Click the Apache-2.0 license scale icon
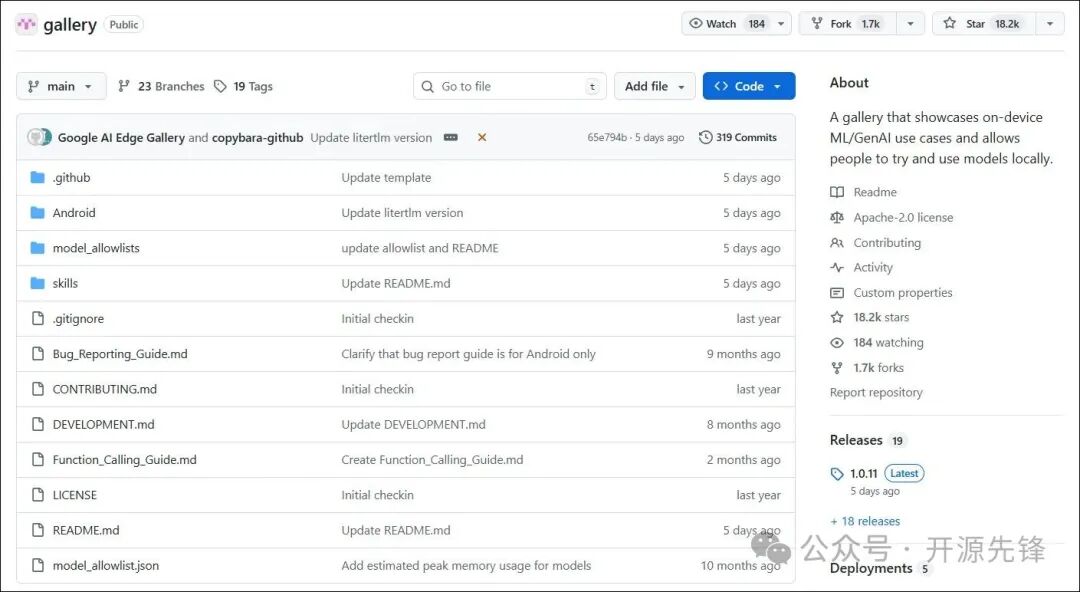The width and height of the screenshot is (1080, 592). point(837,217)
